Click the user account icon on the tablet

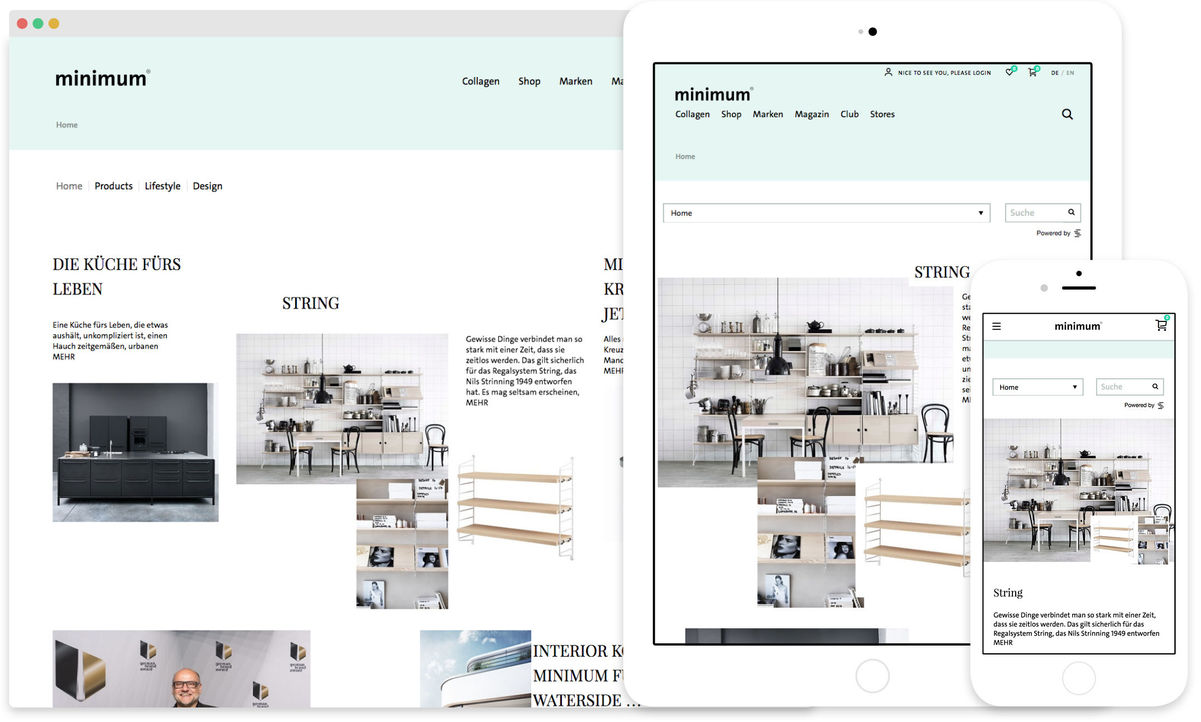888,72
